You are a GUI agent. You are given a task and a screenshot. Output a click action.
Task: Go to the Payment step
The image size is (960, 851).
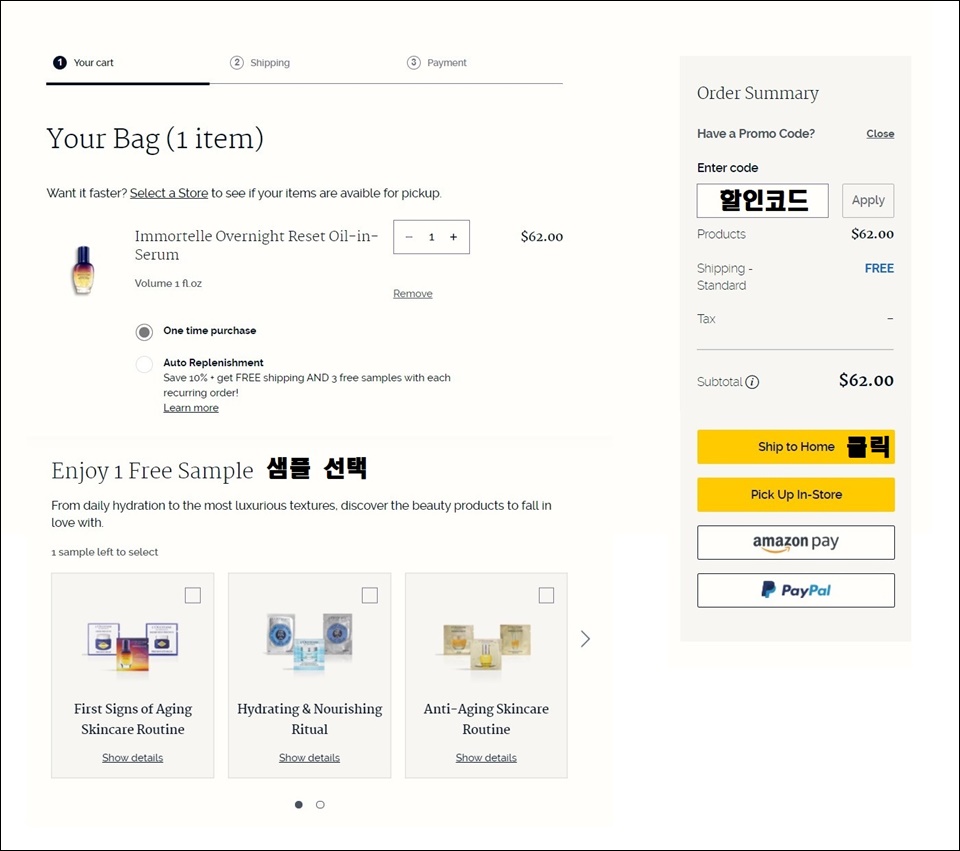coord(437,62)
